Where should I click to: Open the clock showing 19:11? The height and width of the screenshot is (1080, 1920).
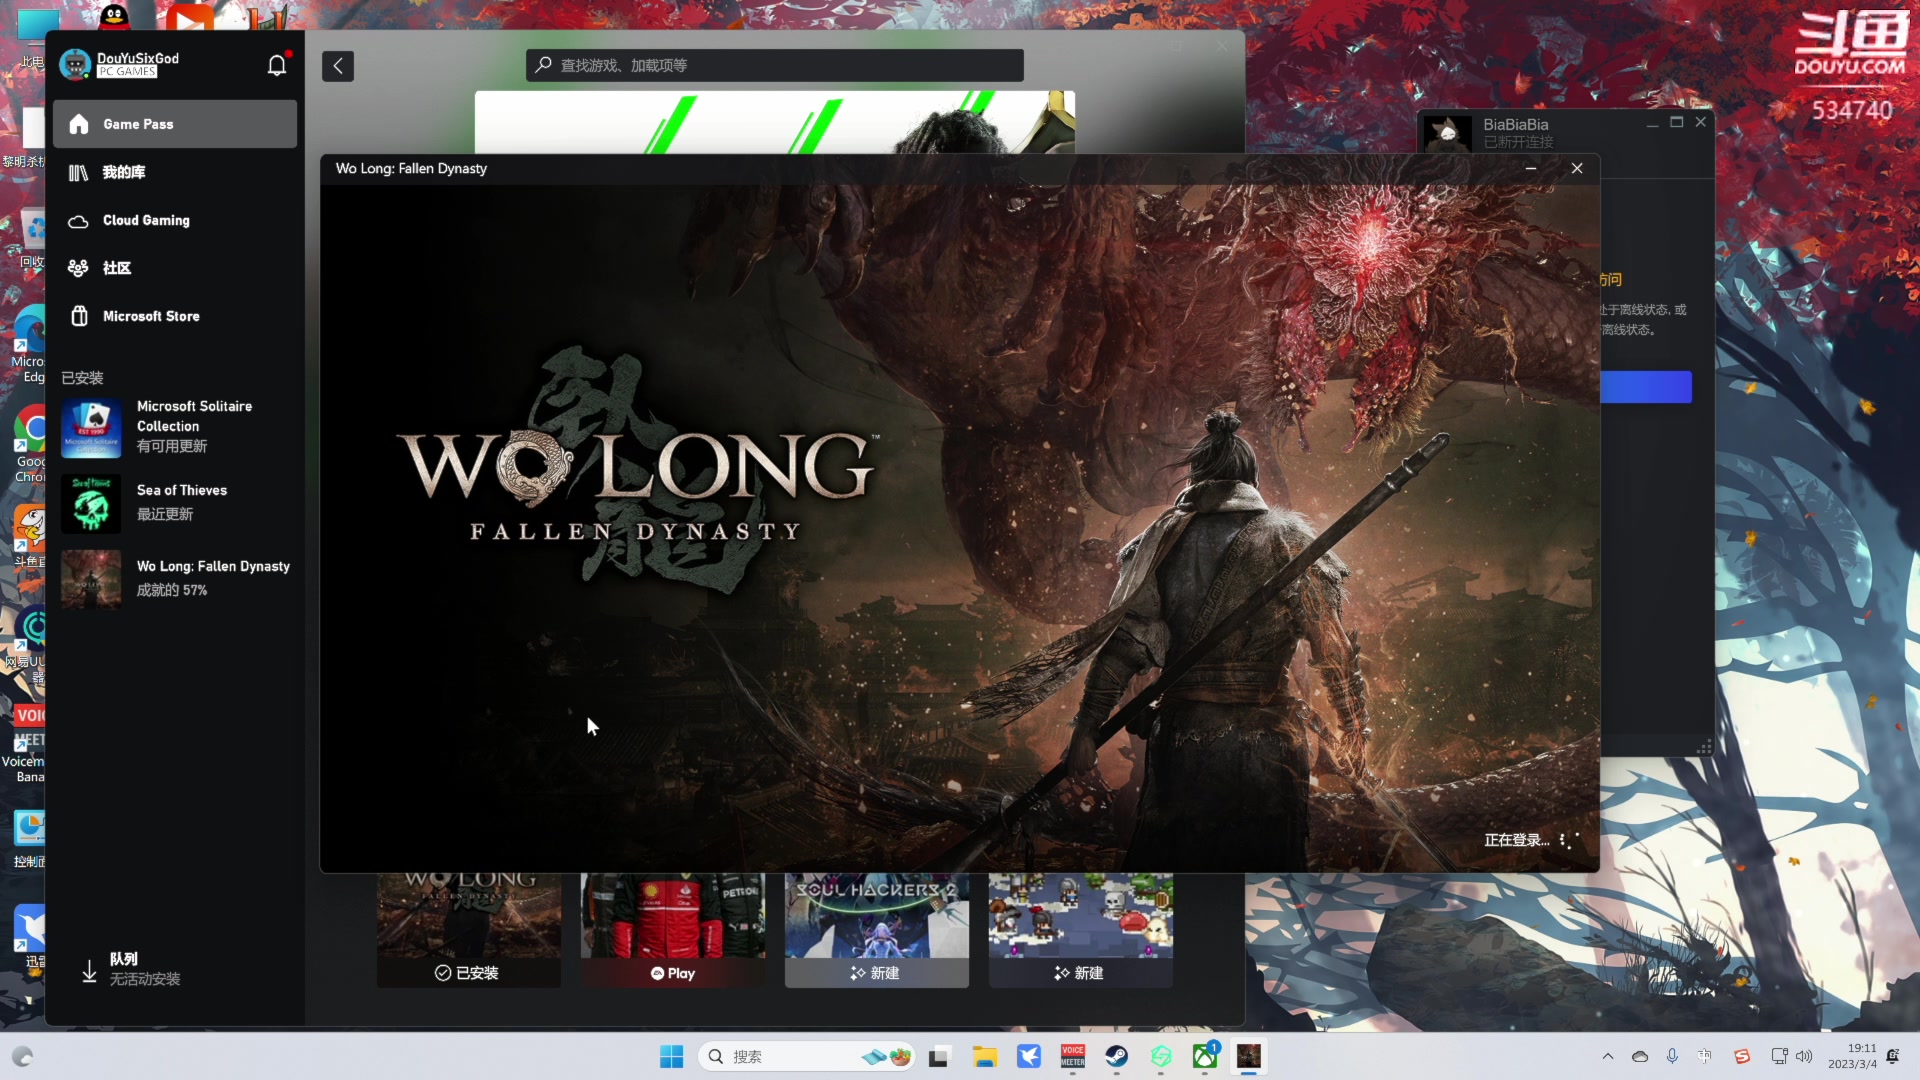1853,1056
